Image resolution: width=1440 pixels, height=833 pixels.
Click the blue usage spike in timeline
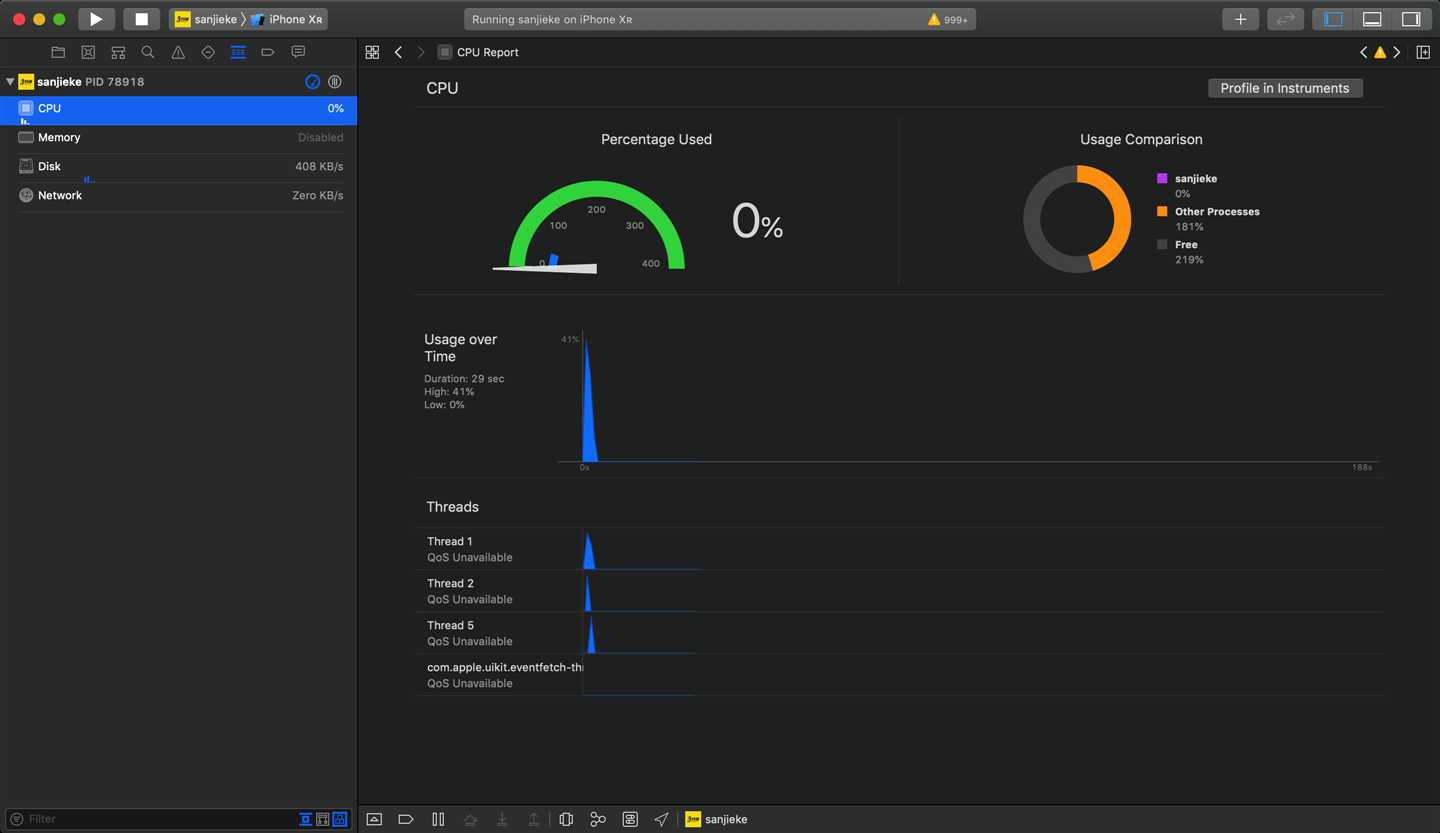pos(589,400)
